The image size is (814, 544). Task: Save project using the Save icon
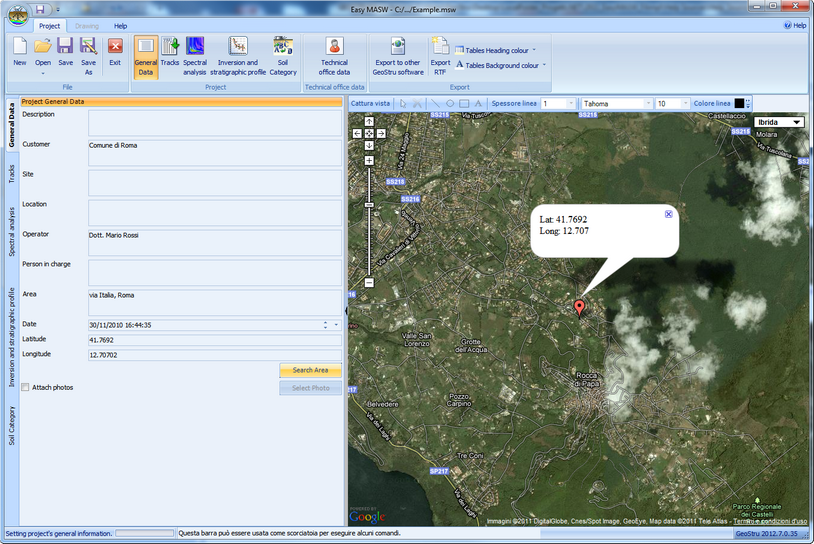[65, 52]
